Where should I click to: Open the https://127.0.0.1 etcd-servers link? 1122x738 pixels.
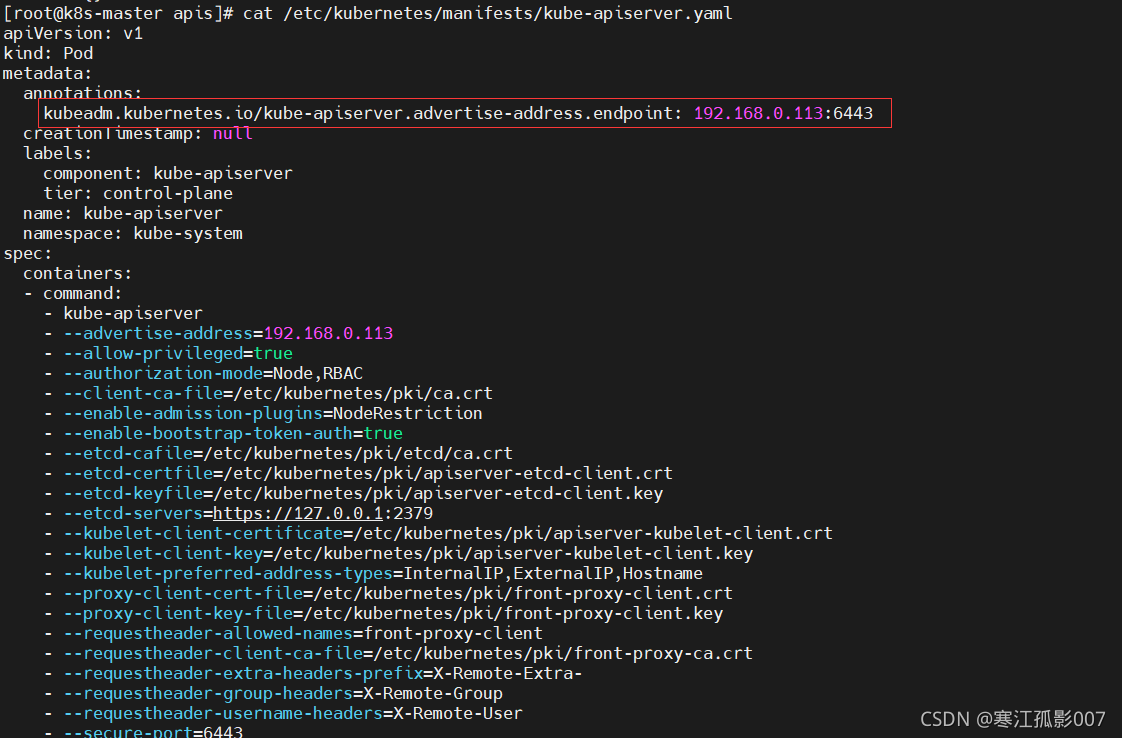coord(298,514)
